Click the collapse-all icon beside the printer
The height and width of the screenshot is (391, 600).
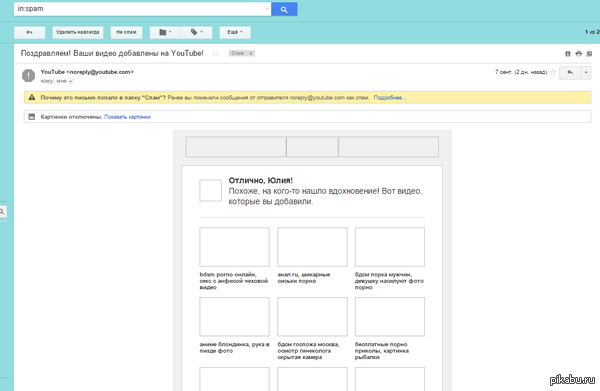click(x=568, y=54)
